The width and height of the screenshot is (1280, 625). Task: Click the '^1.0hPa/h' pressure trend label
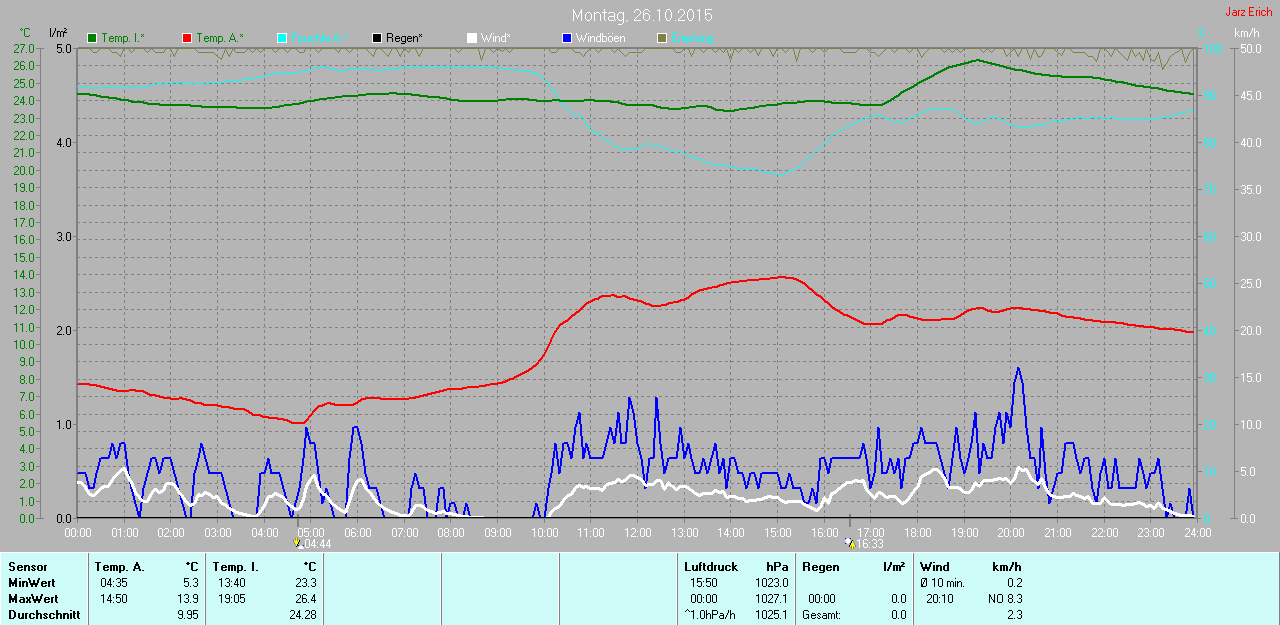point(709,615)
